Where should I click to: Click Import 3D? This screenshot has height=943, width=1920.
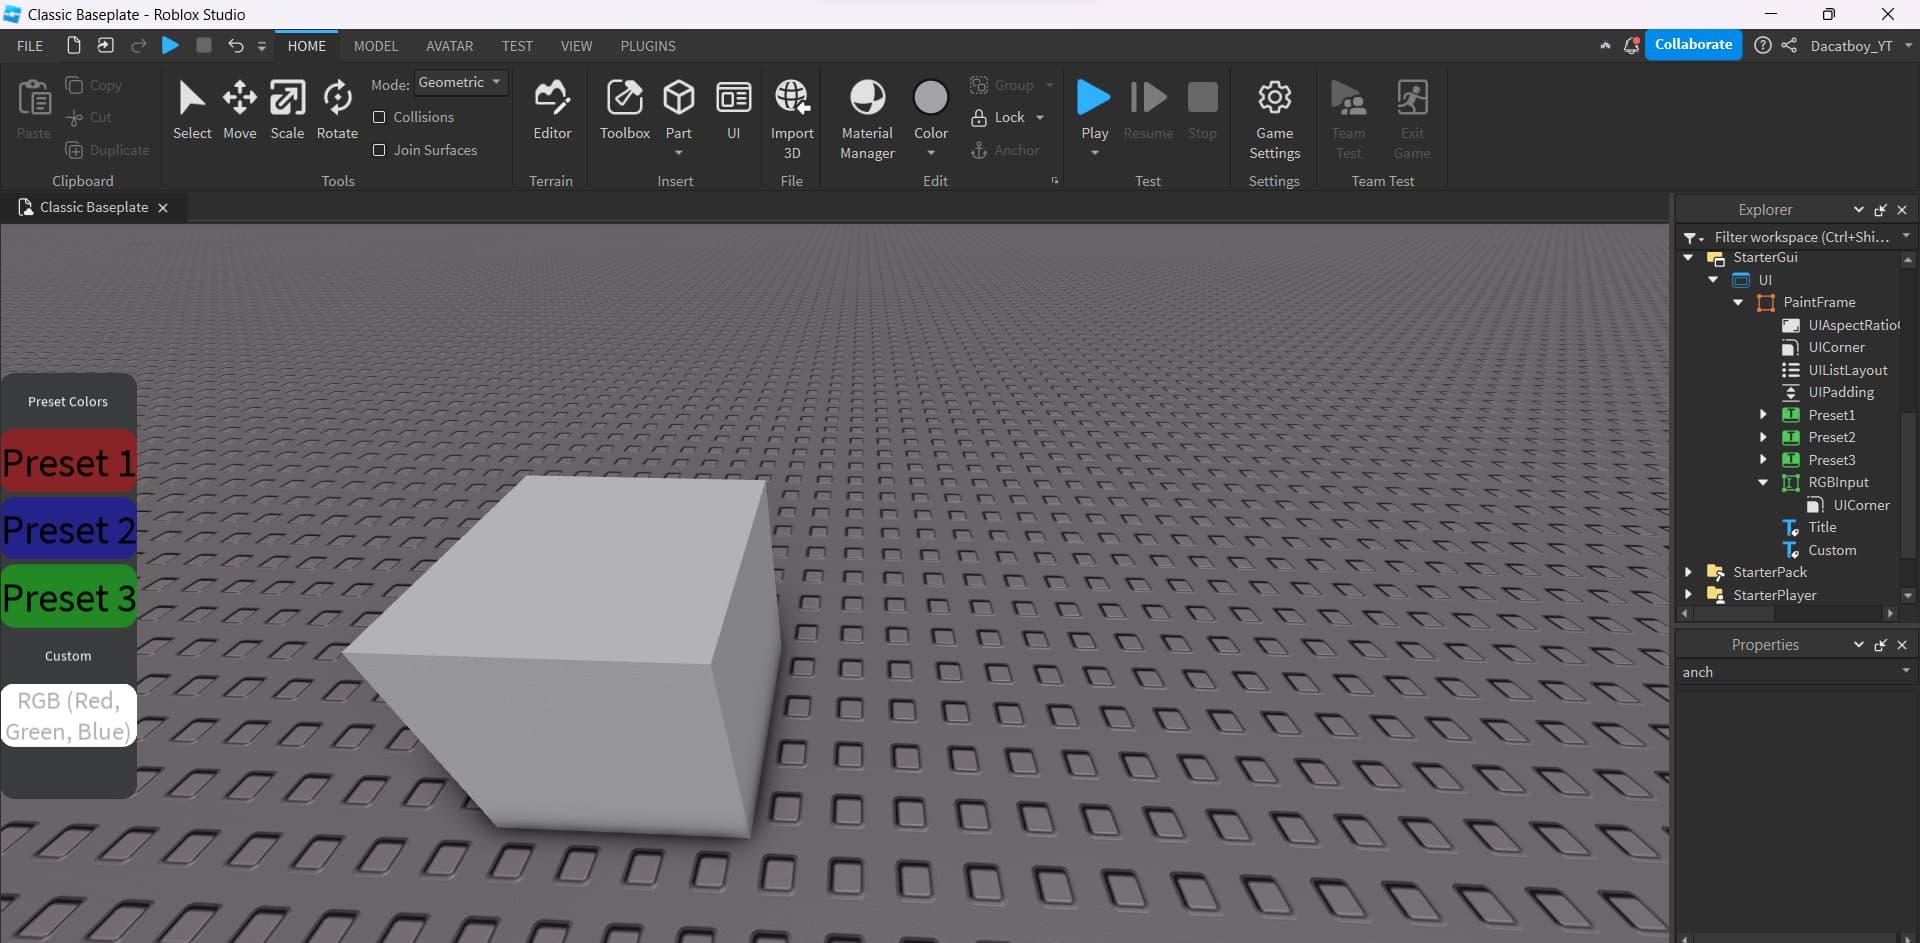[x=792, y=119]
